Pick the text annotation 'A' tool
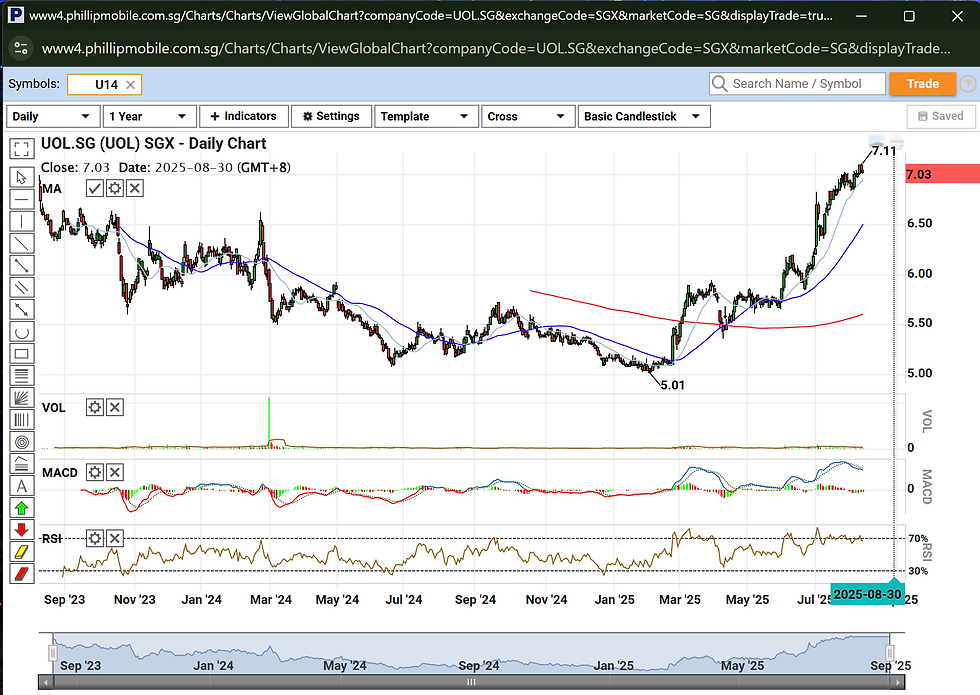 tap(21, 486)
